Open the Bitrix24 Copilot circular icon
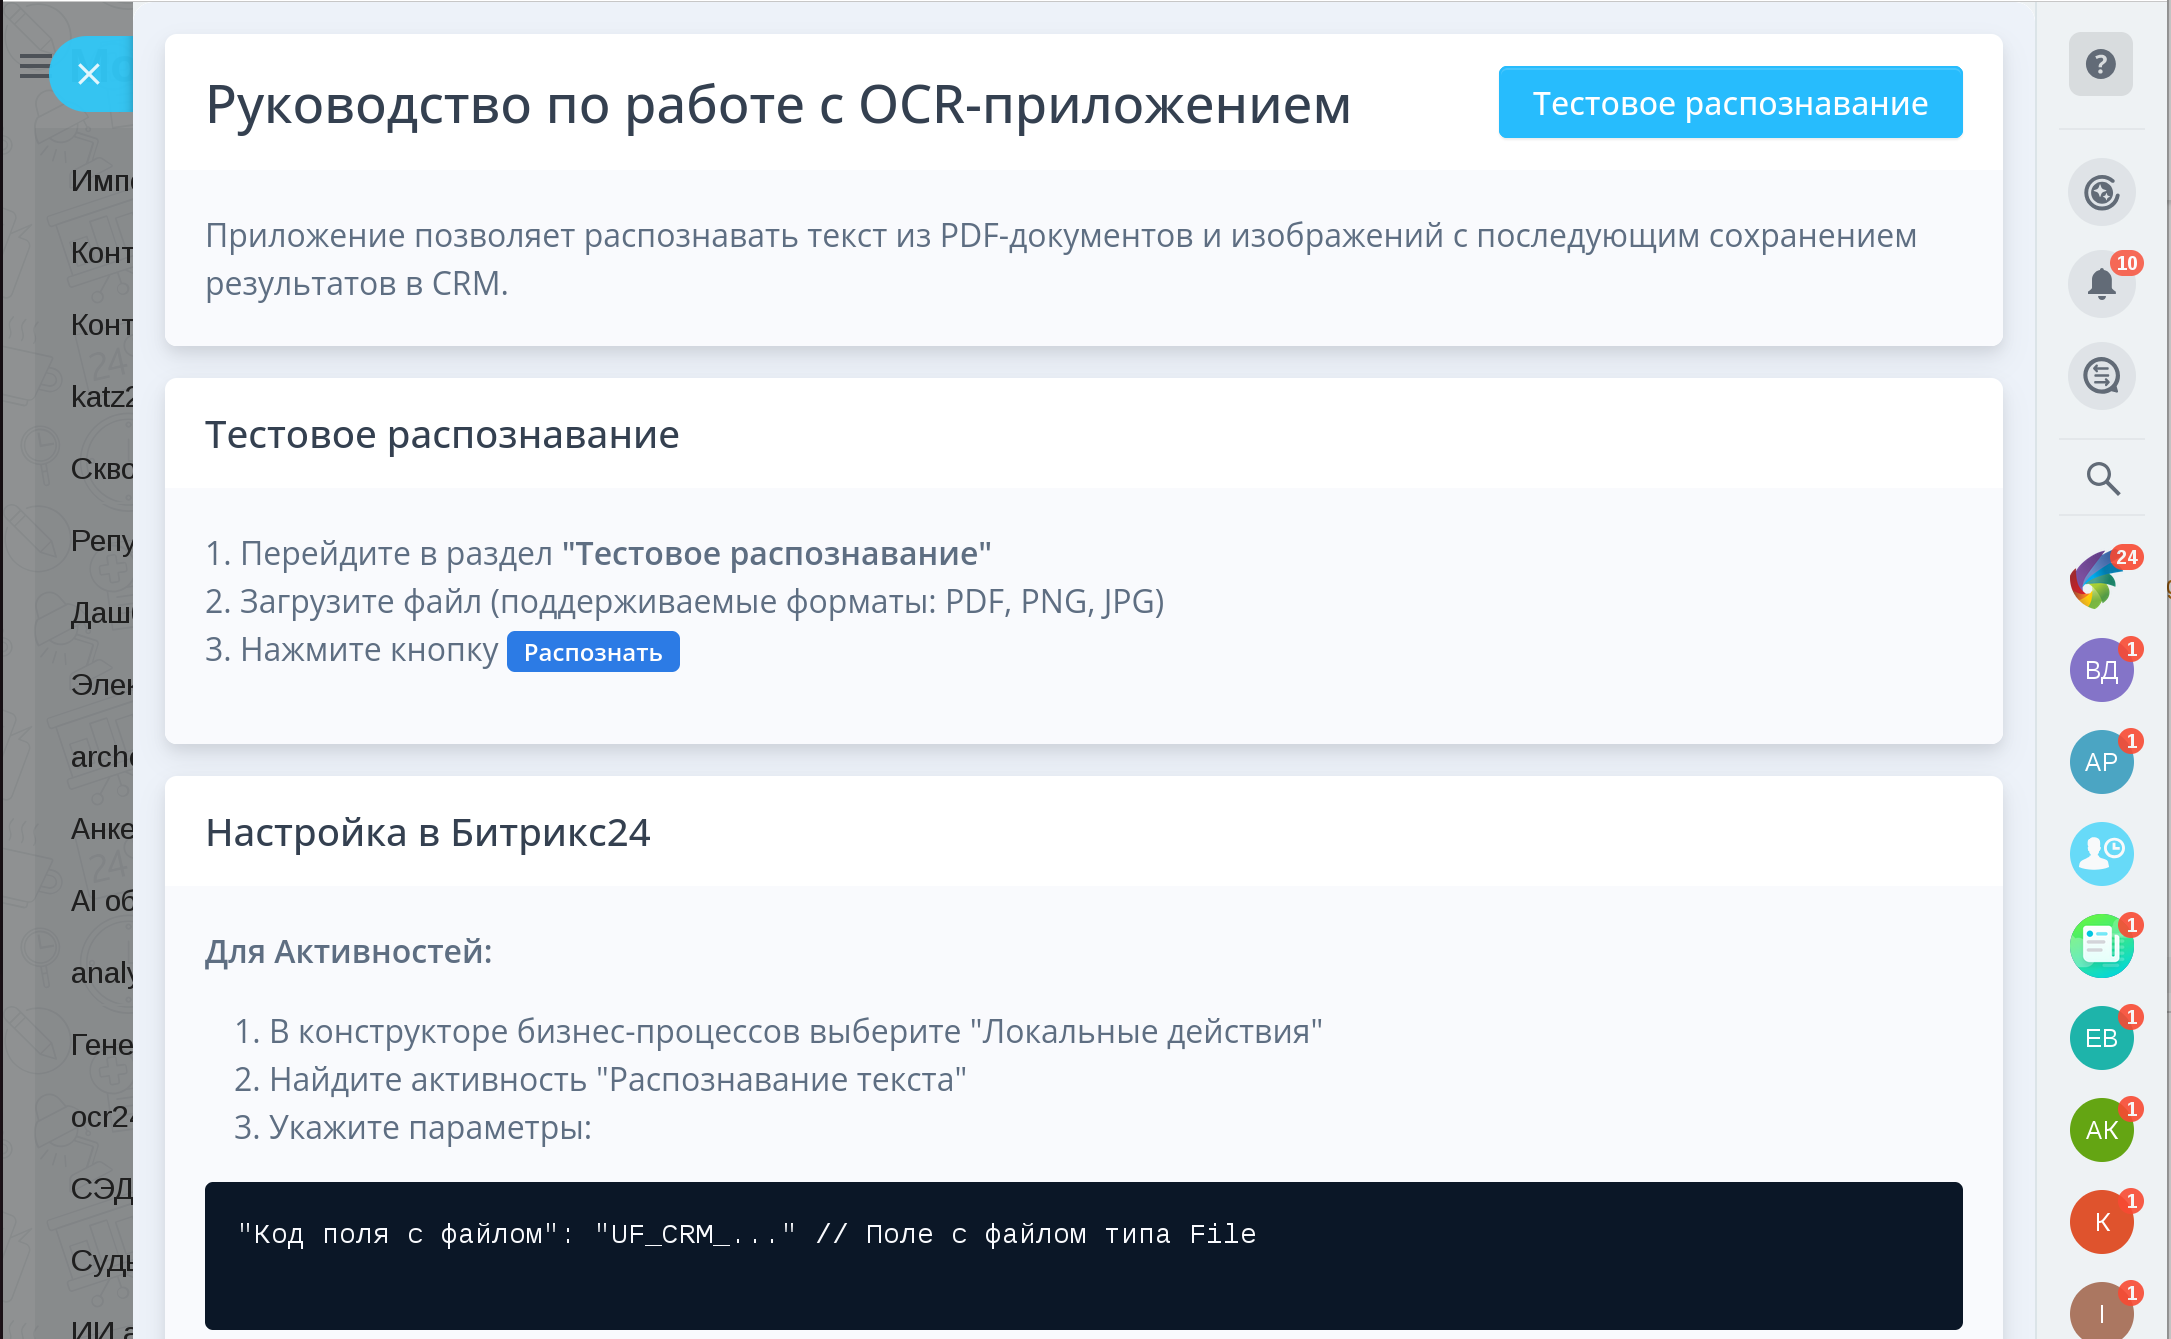The width and height of the screenshot is (2171, 1339). pos(2101,192)
